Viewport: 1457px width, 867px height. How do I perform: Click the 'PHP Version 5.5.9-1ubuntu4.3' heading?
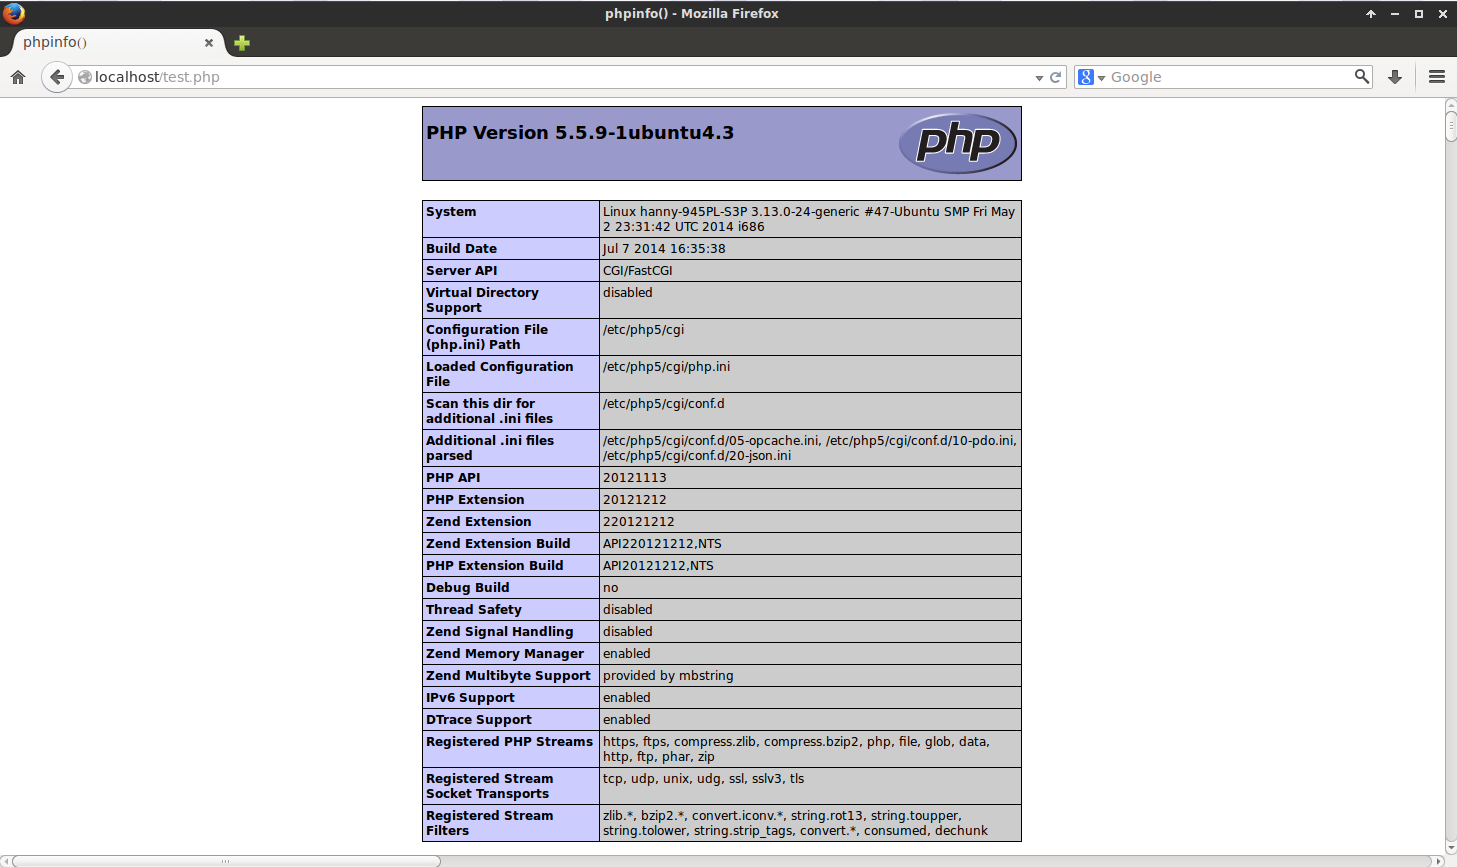(x=580, y=133)
